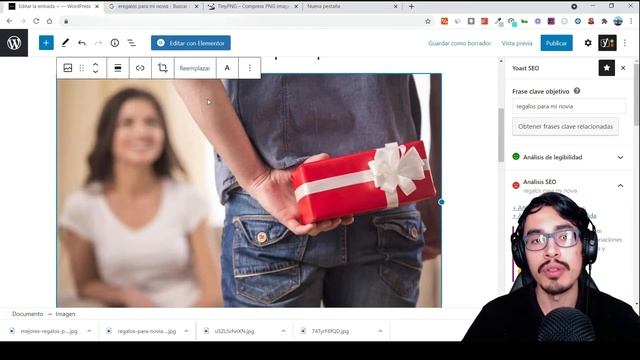Undo the last editor change
Screen dimensions: 640x360
click(x=82, y=43)
